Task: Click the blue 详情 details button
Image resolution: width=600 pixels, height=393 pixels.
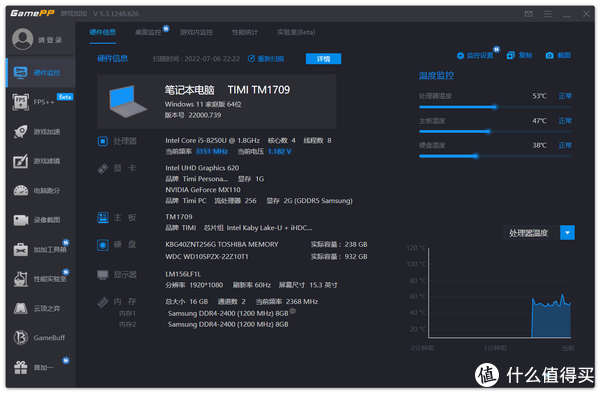Action: [x=323, y=59]
